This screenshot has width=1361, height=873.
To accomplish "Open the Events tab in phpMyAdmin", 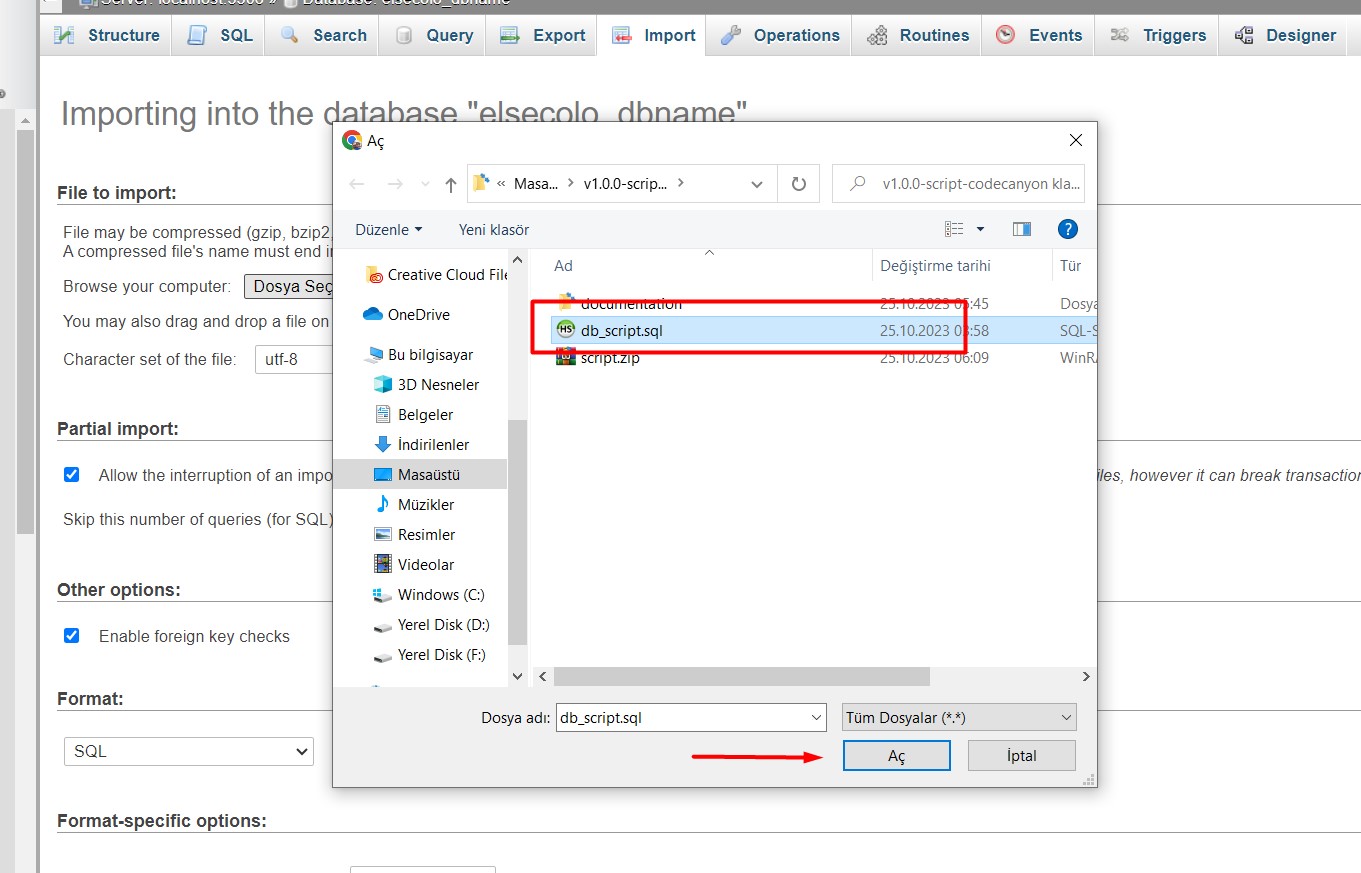I will [1039, 35].
